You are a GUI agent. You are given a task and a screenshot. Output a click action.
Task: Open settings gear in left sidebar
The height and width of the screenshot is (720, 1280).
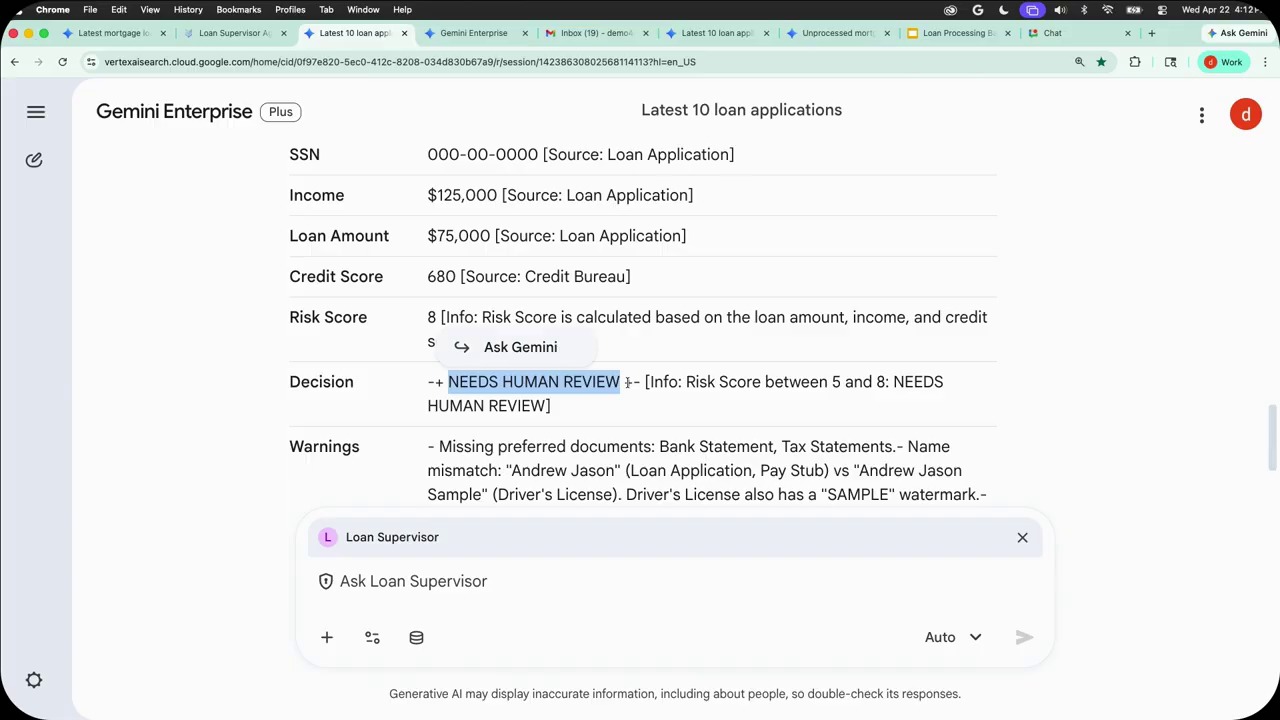(x=34, y=680)
